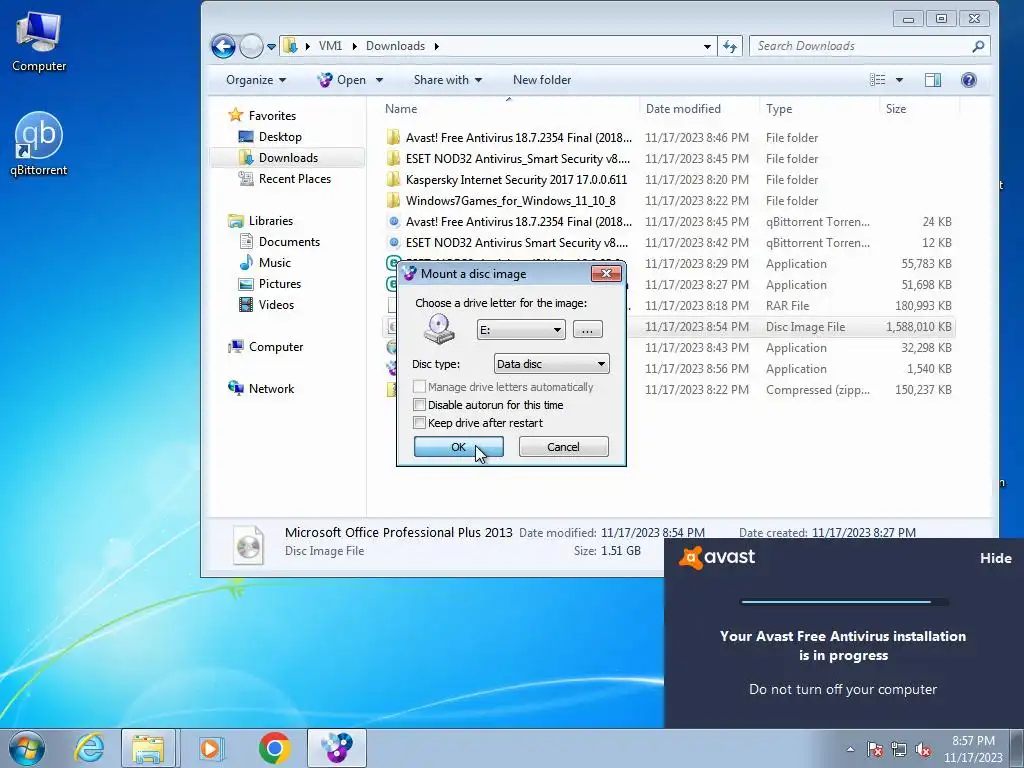
Task: Click the VM1 breadcrumb in address bar
Action: [330, 46]
